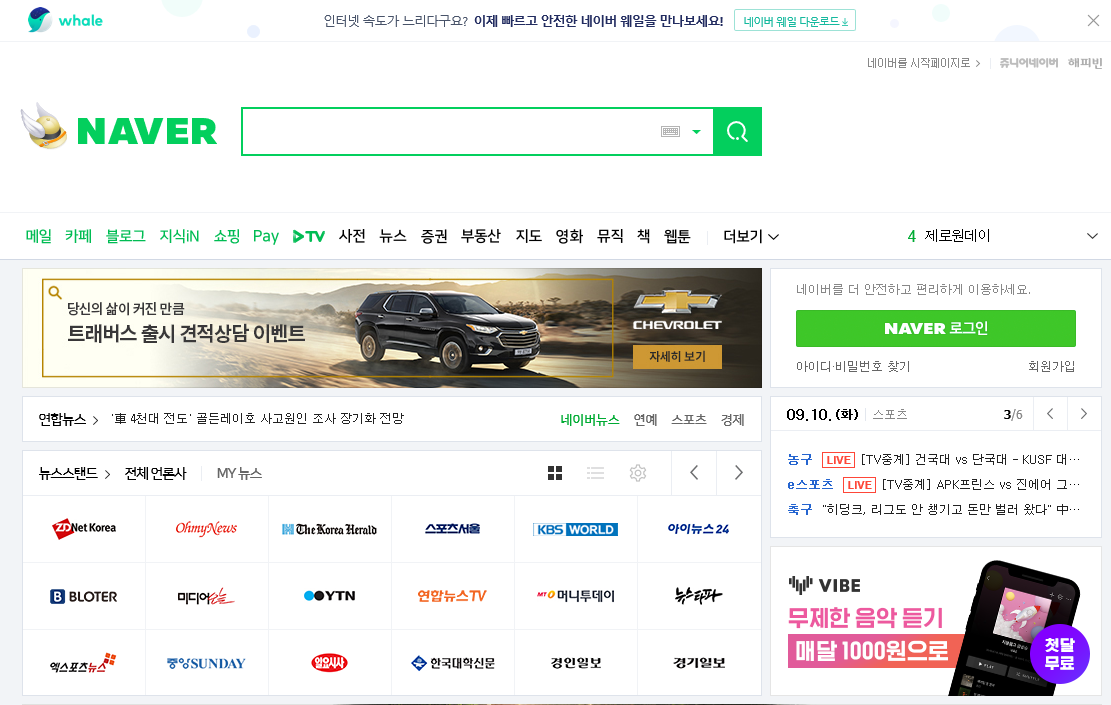This screenshot has height=705, width=1111.
Task: Go to previous newsstand page
Action: [x=694, y=473]
